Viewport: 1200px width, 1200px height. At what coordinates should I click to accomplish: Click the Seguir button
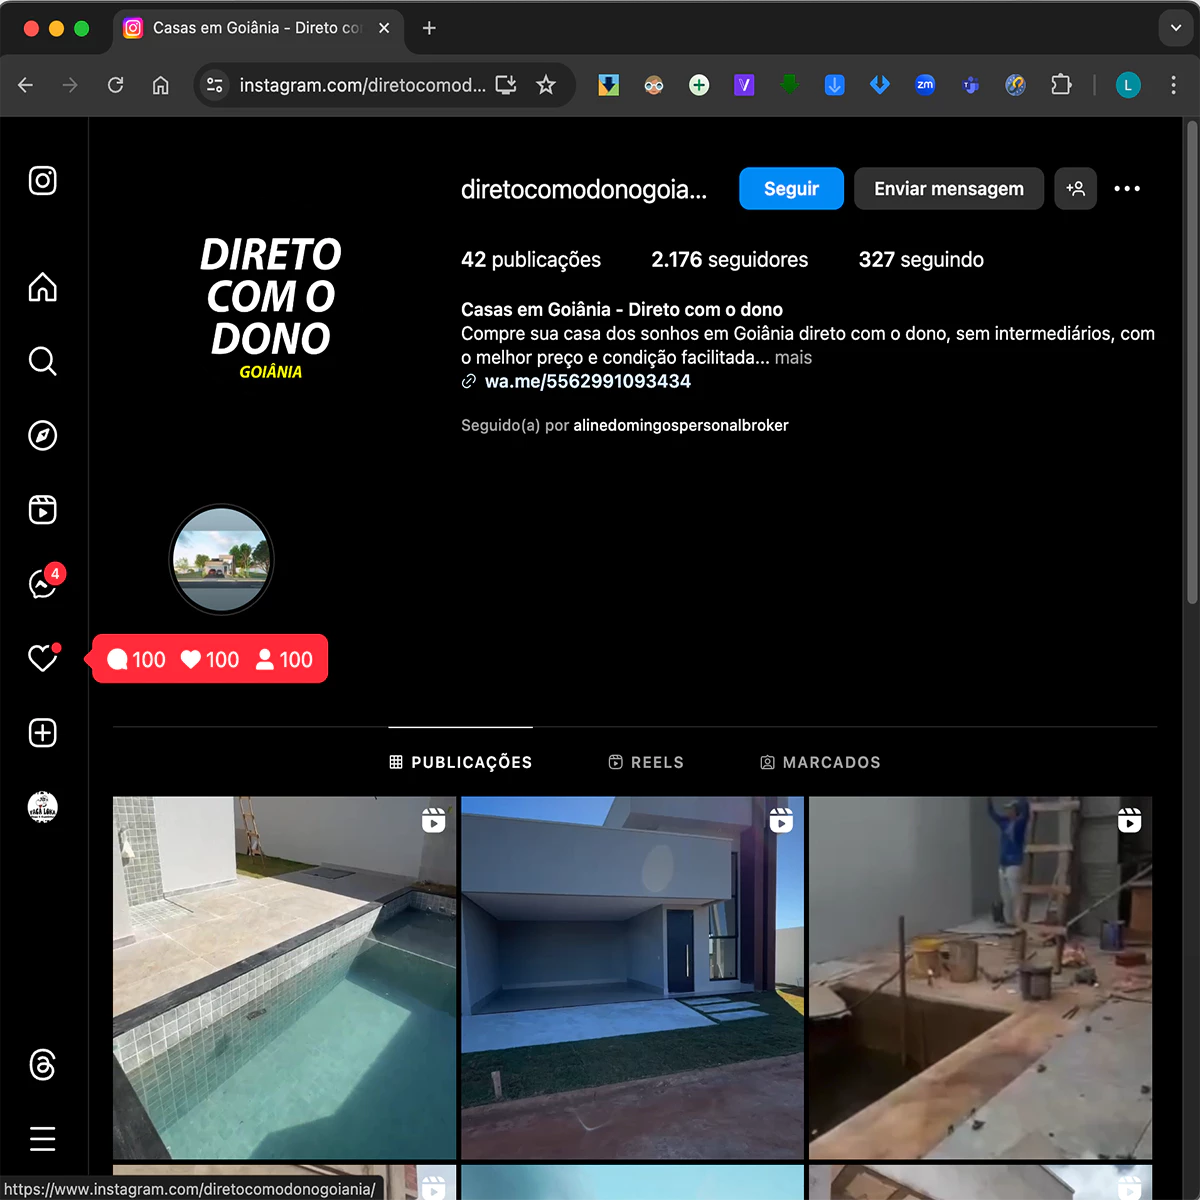coord(791,189)
